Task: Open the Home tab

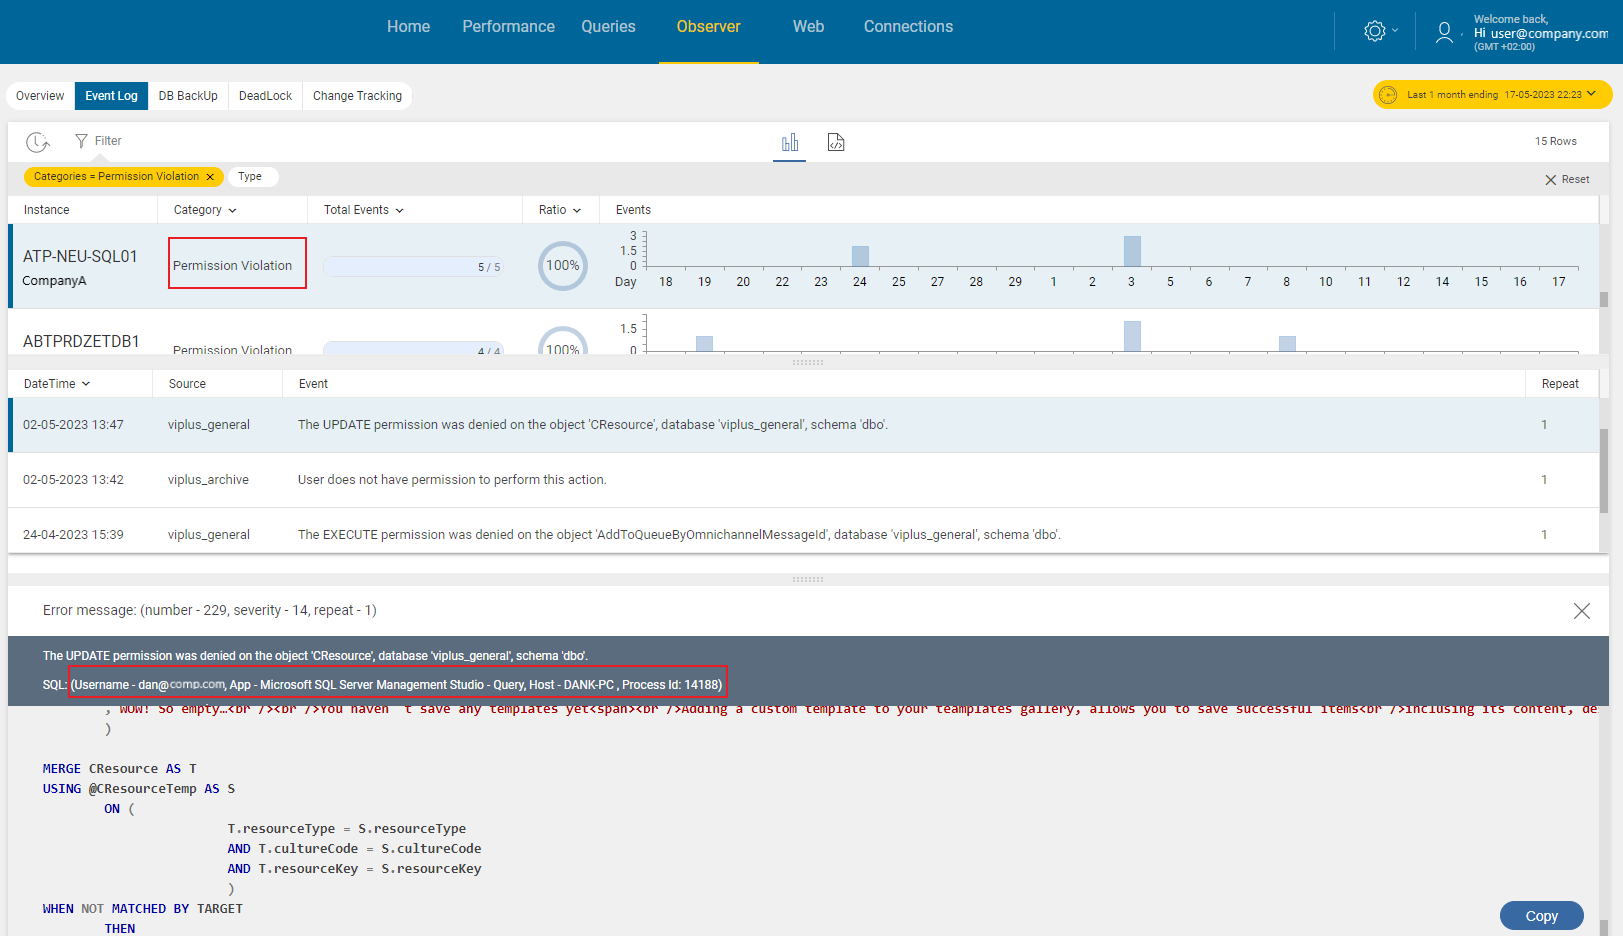Action: (x=408, y=27)
